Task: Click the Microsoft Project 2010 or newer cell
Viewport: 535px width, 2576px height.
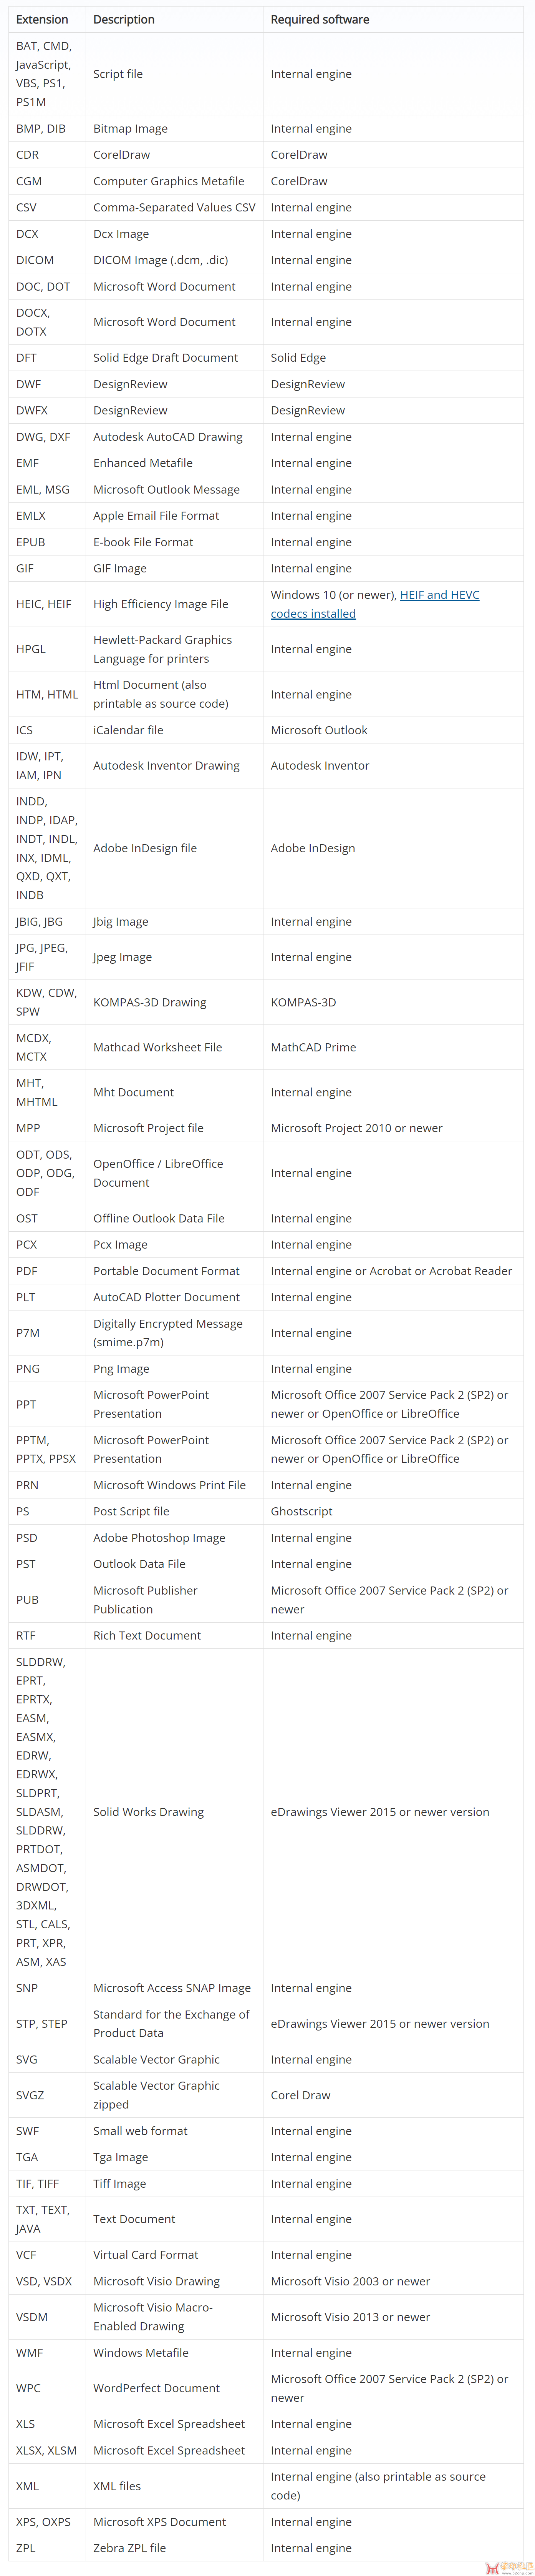Action: 393,1128
